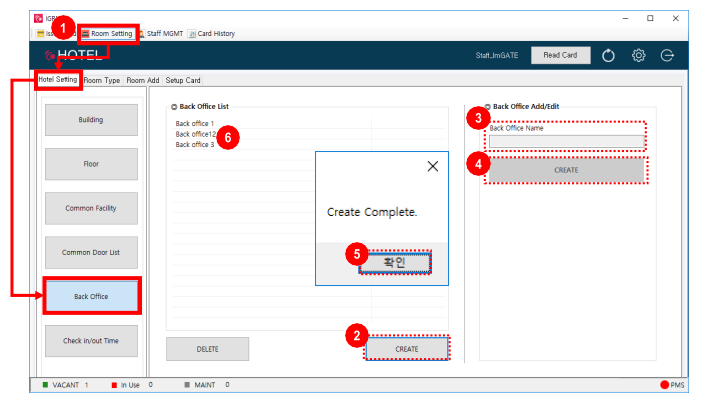Click the grey CREATE button in Add/Edit panel
Viewport: 701px width, 403px height.
click(566, 170)
